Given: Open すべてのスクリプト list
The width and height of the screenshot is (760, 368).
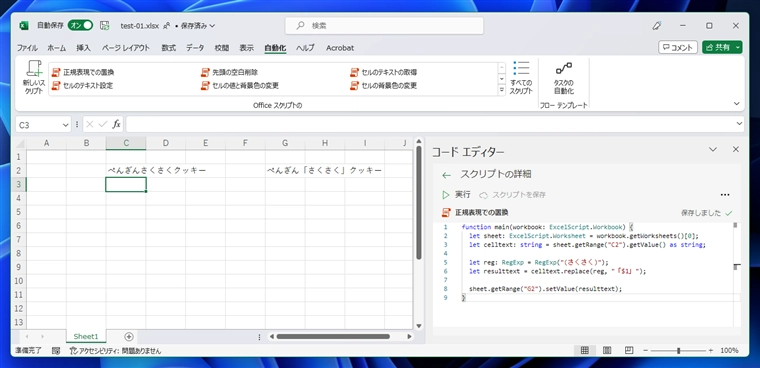Looking at the screenshot, I should point(521,78).
